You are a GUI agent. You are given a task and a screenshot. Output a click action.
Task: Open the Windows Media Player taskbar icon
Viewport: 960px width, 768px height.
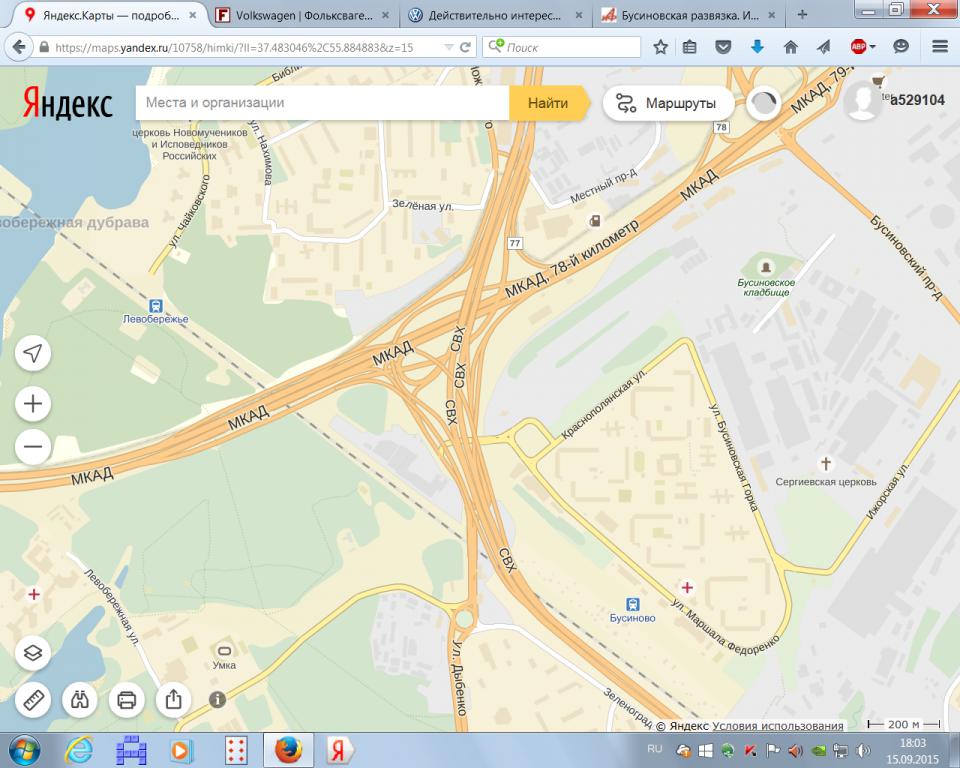[x=181, y=750]
